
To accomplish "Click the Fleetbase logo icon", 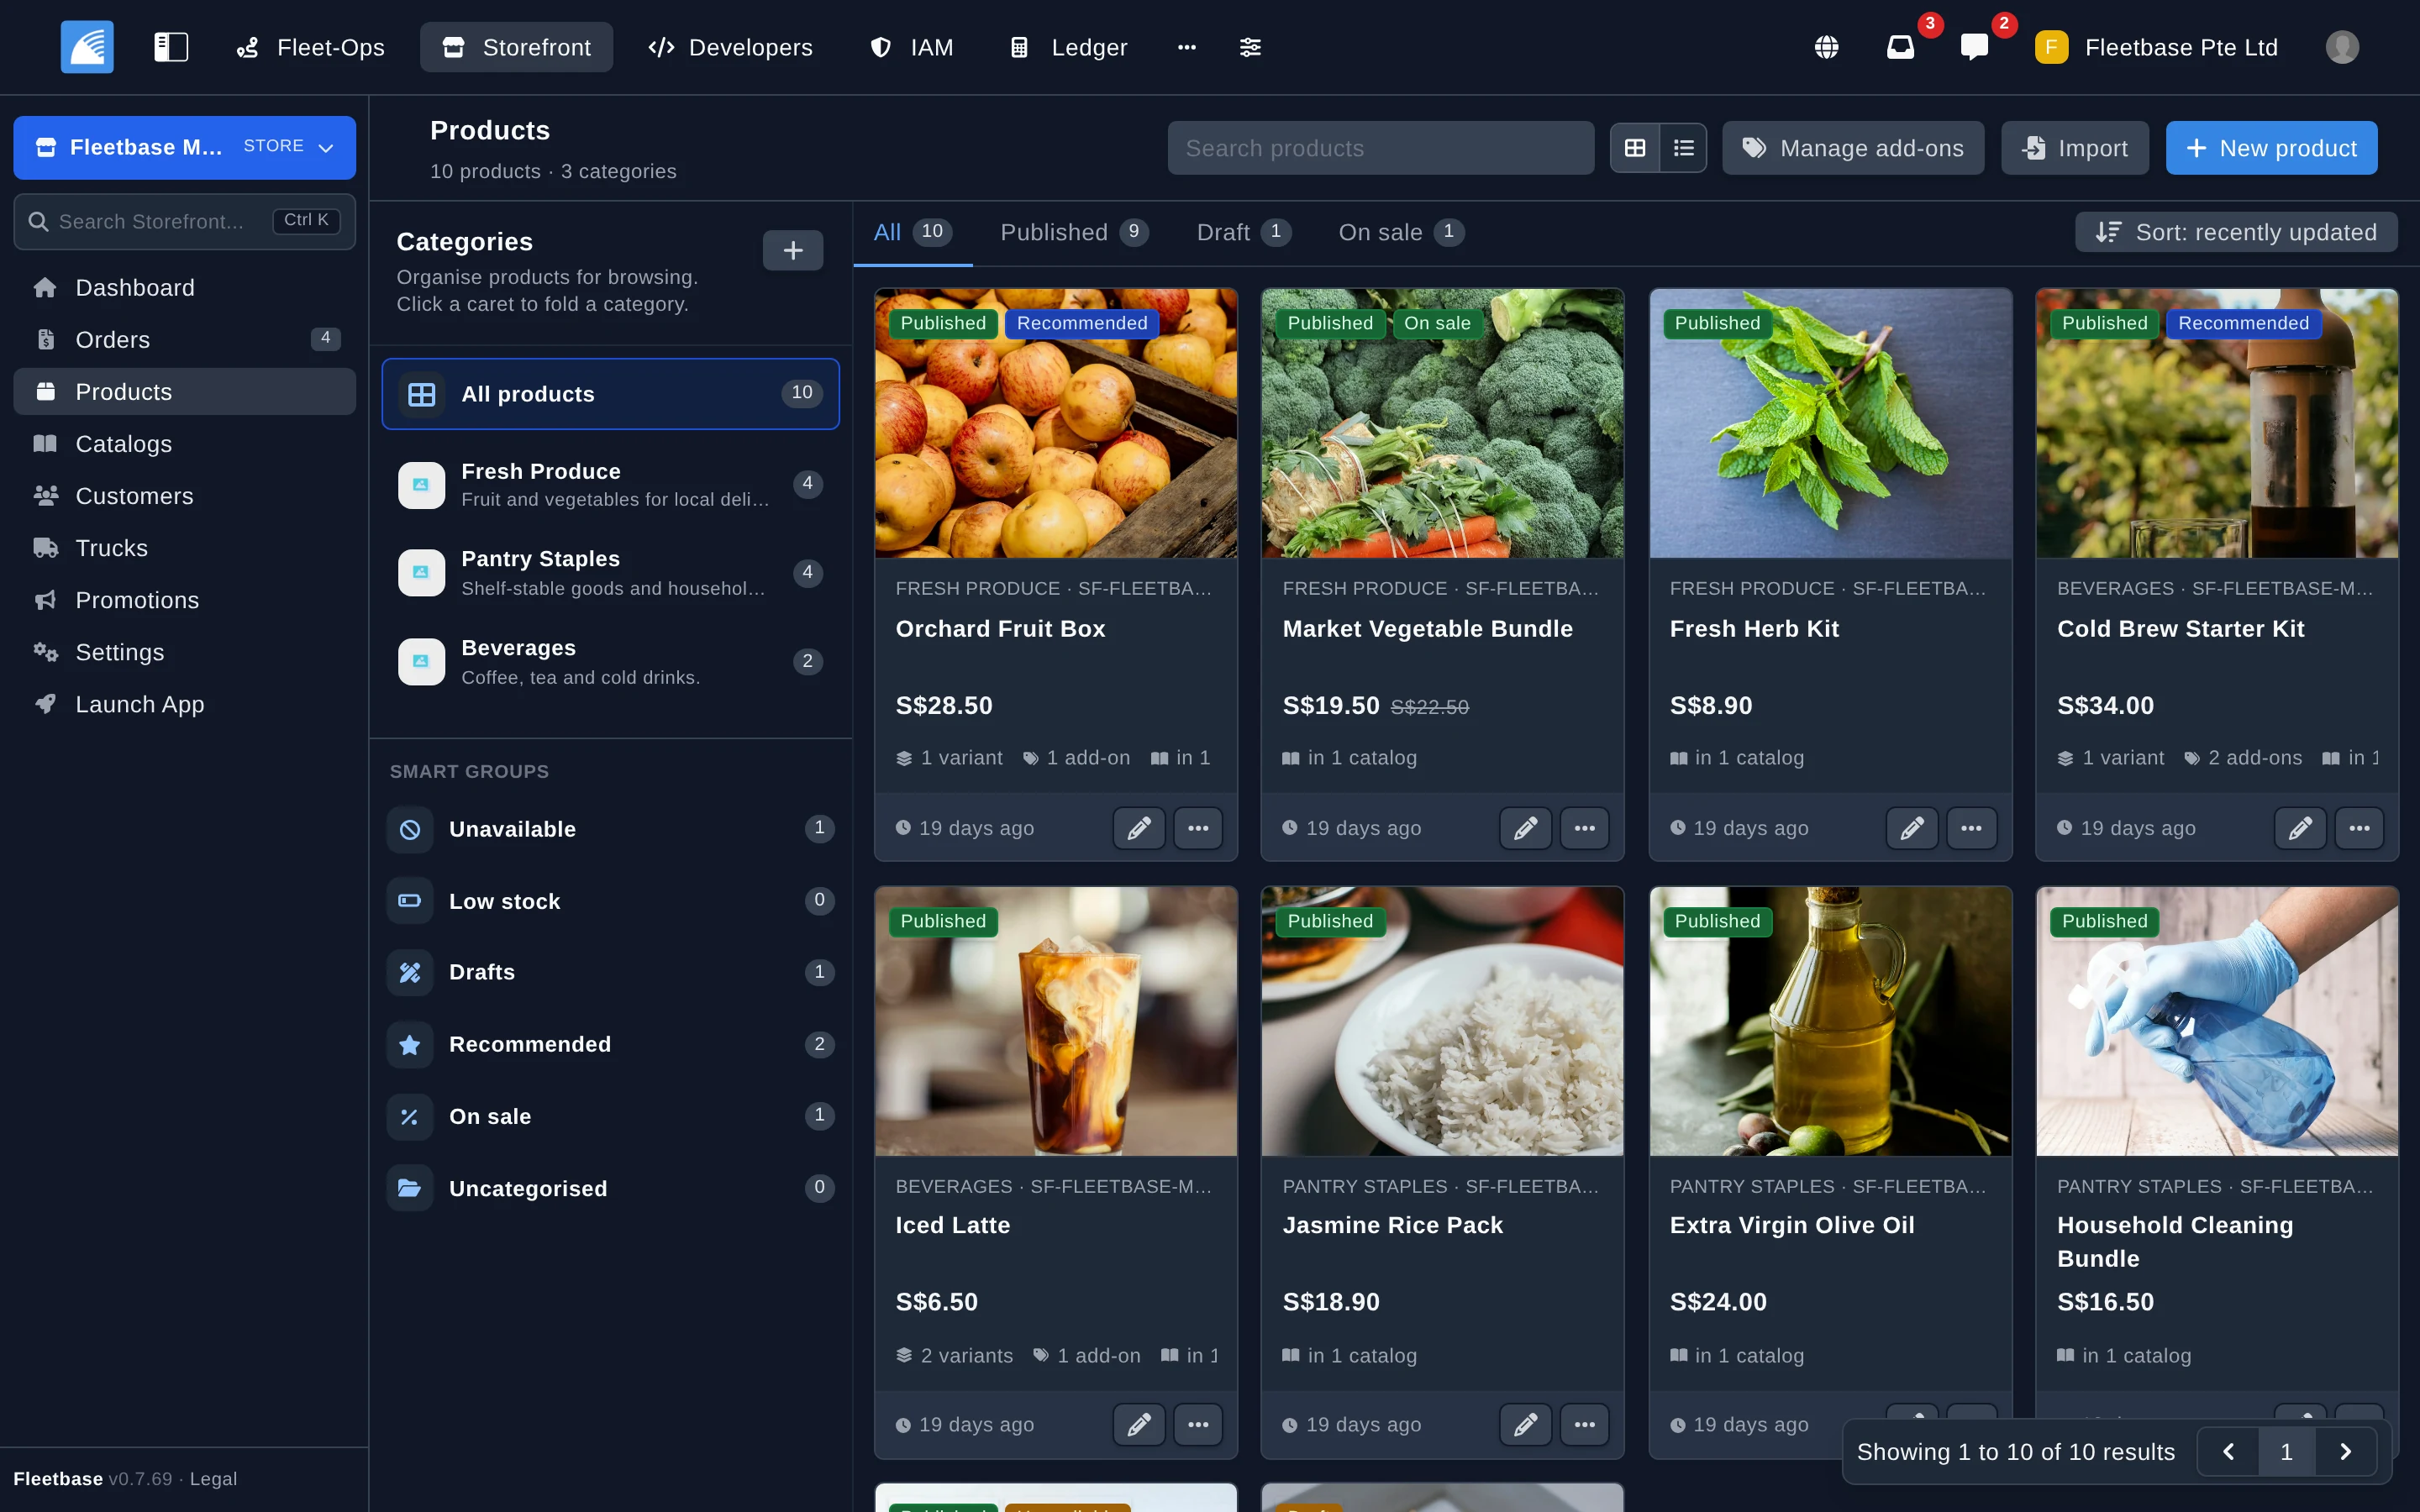I will (87, 47).
